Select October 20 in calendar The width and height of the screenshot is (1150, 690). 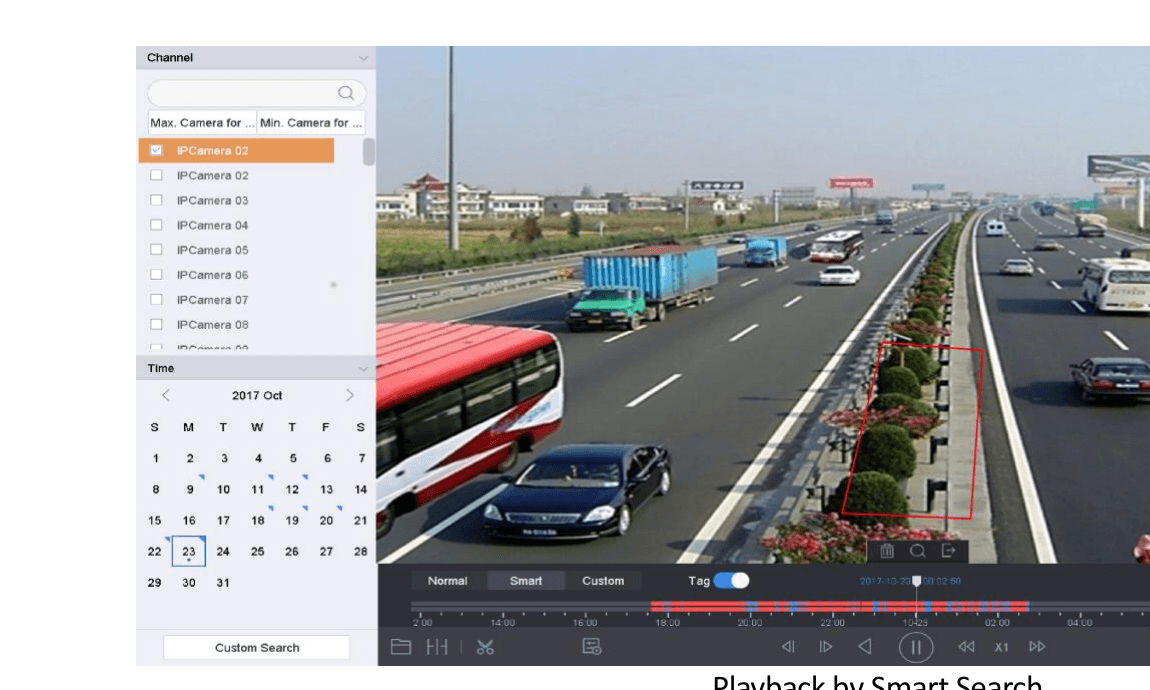[326, 521]
